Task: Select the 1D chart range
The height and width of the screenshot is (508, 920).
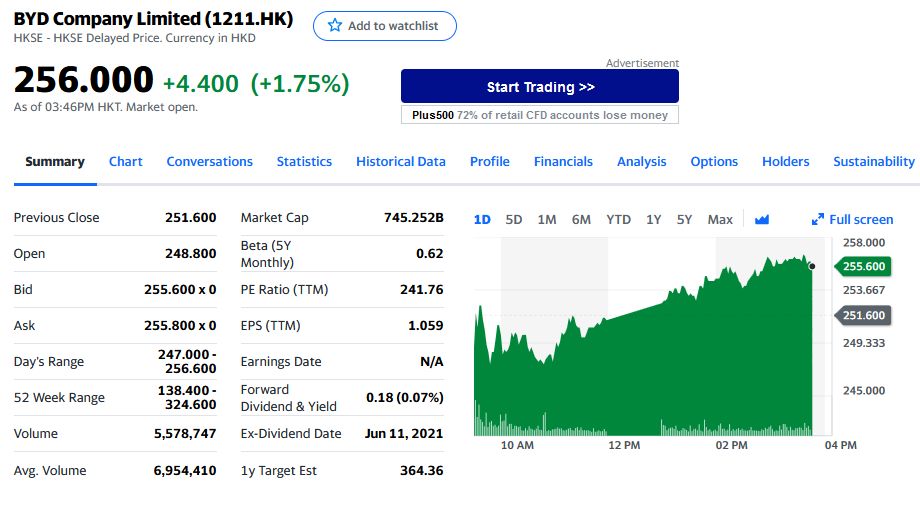Action: tap(482, 219)
